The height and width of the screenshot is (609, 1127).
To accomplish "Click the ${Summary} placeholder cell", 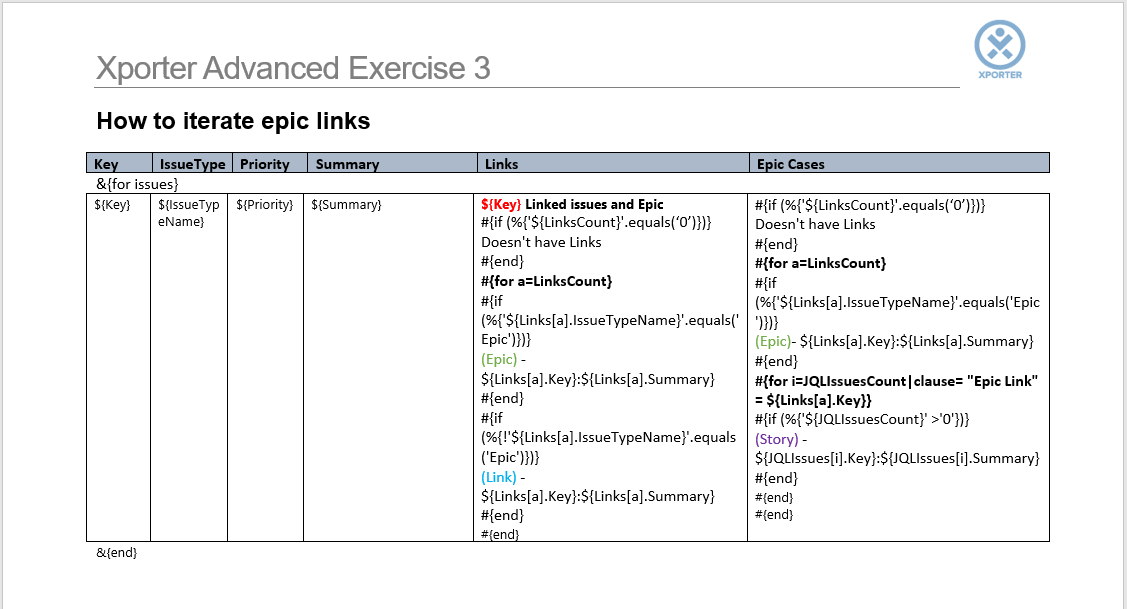I will (346, 205).
